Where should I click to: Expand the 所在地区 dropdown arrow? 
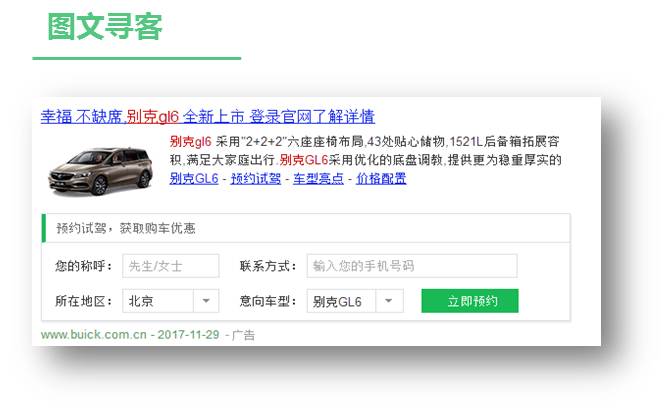[x=206, y=301]
